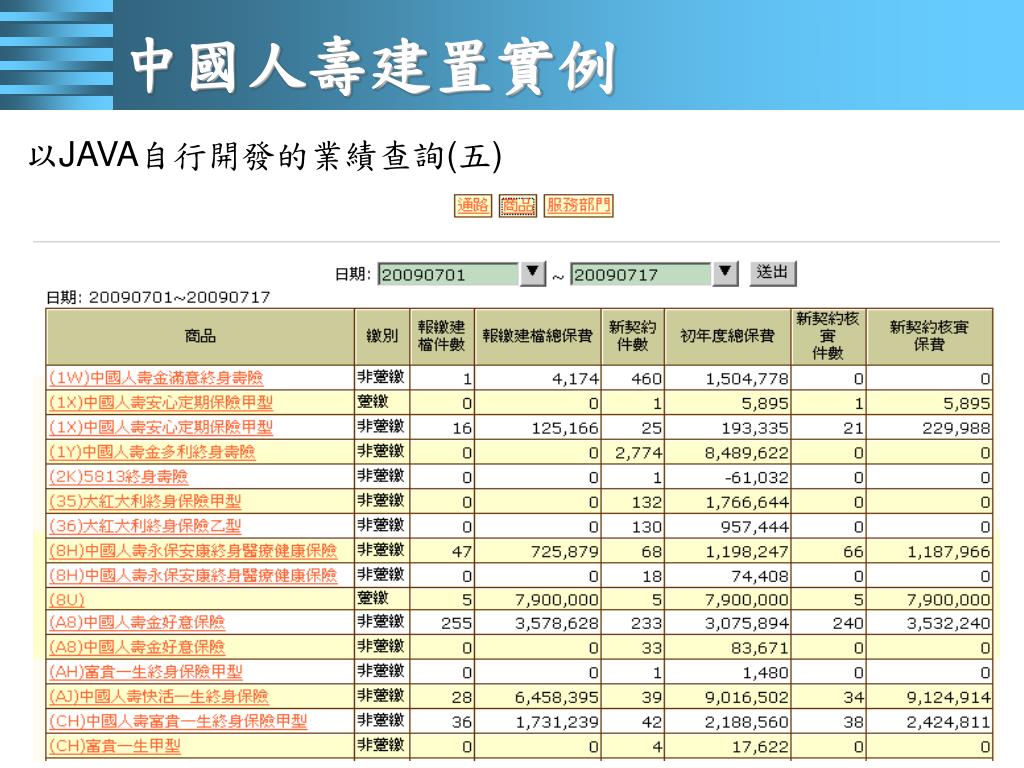
Task: Select cell value 9,124,914
Action: (x=949, y=697)
